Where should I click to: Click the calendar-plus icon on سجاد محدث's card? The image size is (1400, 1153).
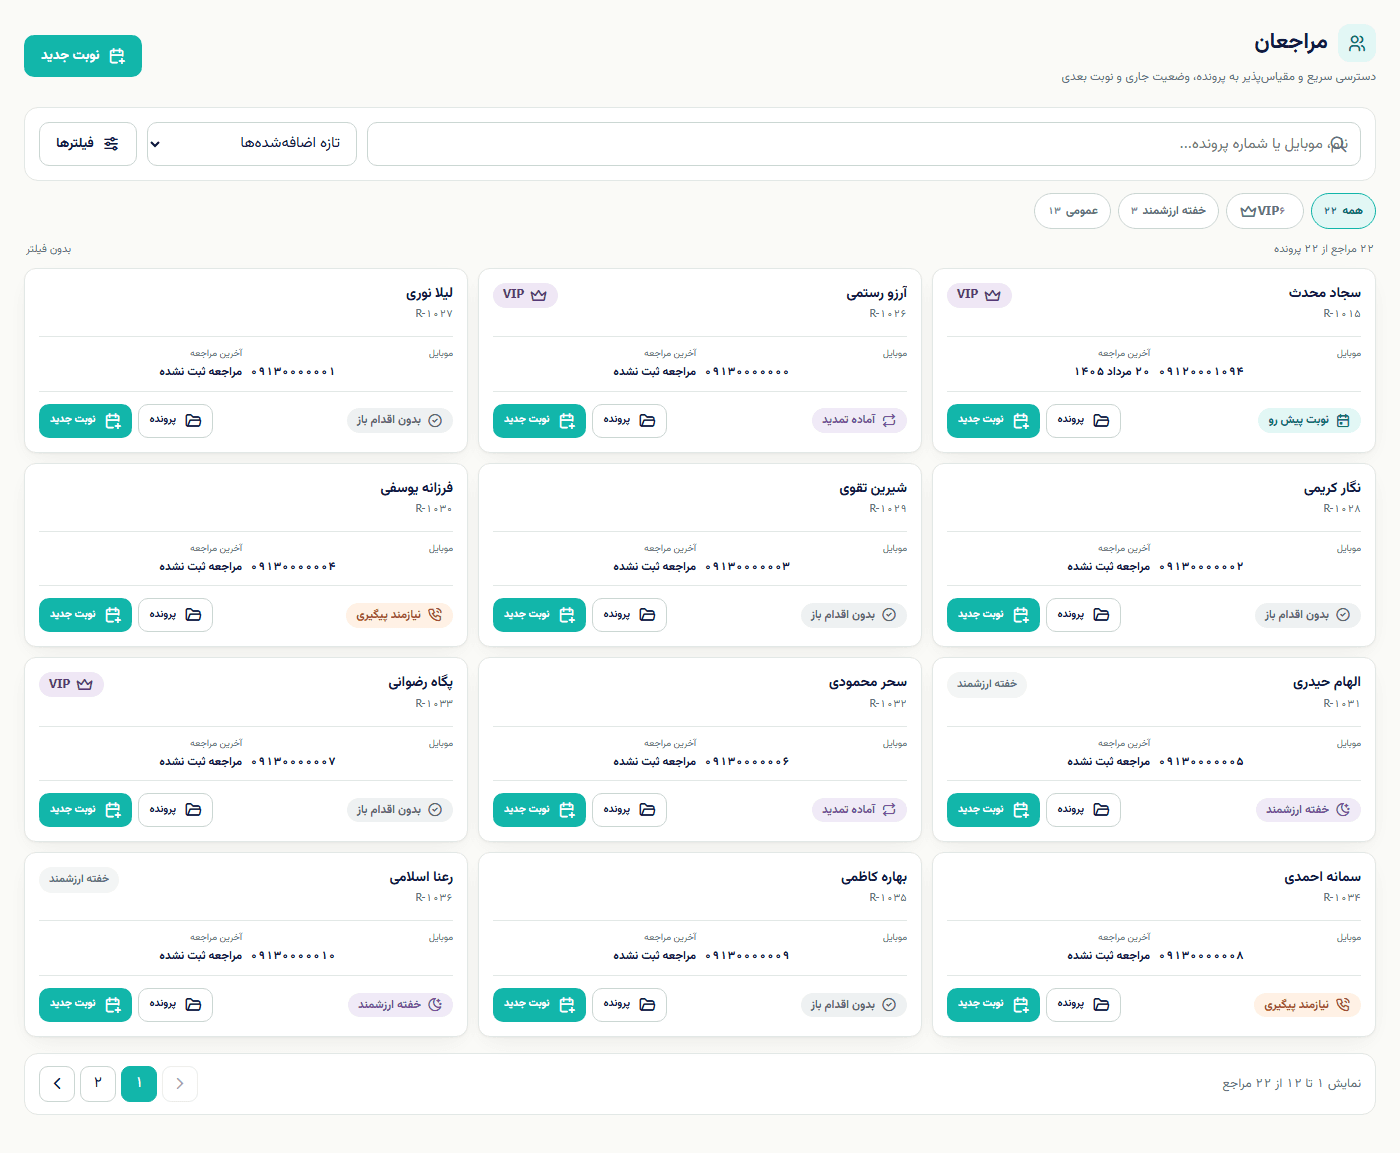click(1021, 421)
